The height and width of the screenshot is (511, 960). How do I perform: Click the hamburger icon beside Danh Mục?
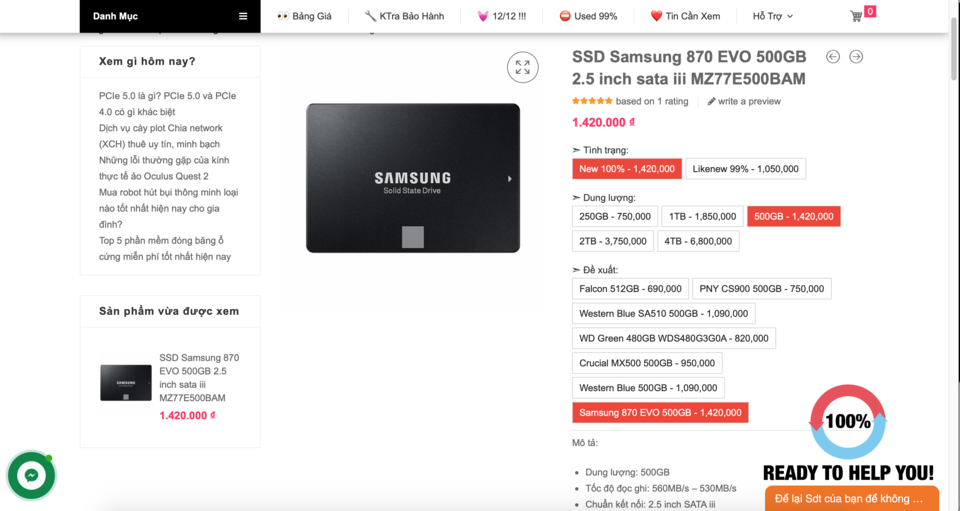coord(243,17)
